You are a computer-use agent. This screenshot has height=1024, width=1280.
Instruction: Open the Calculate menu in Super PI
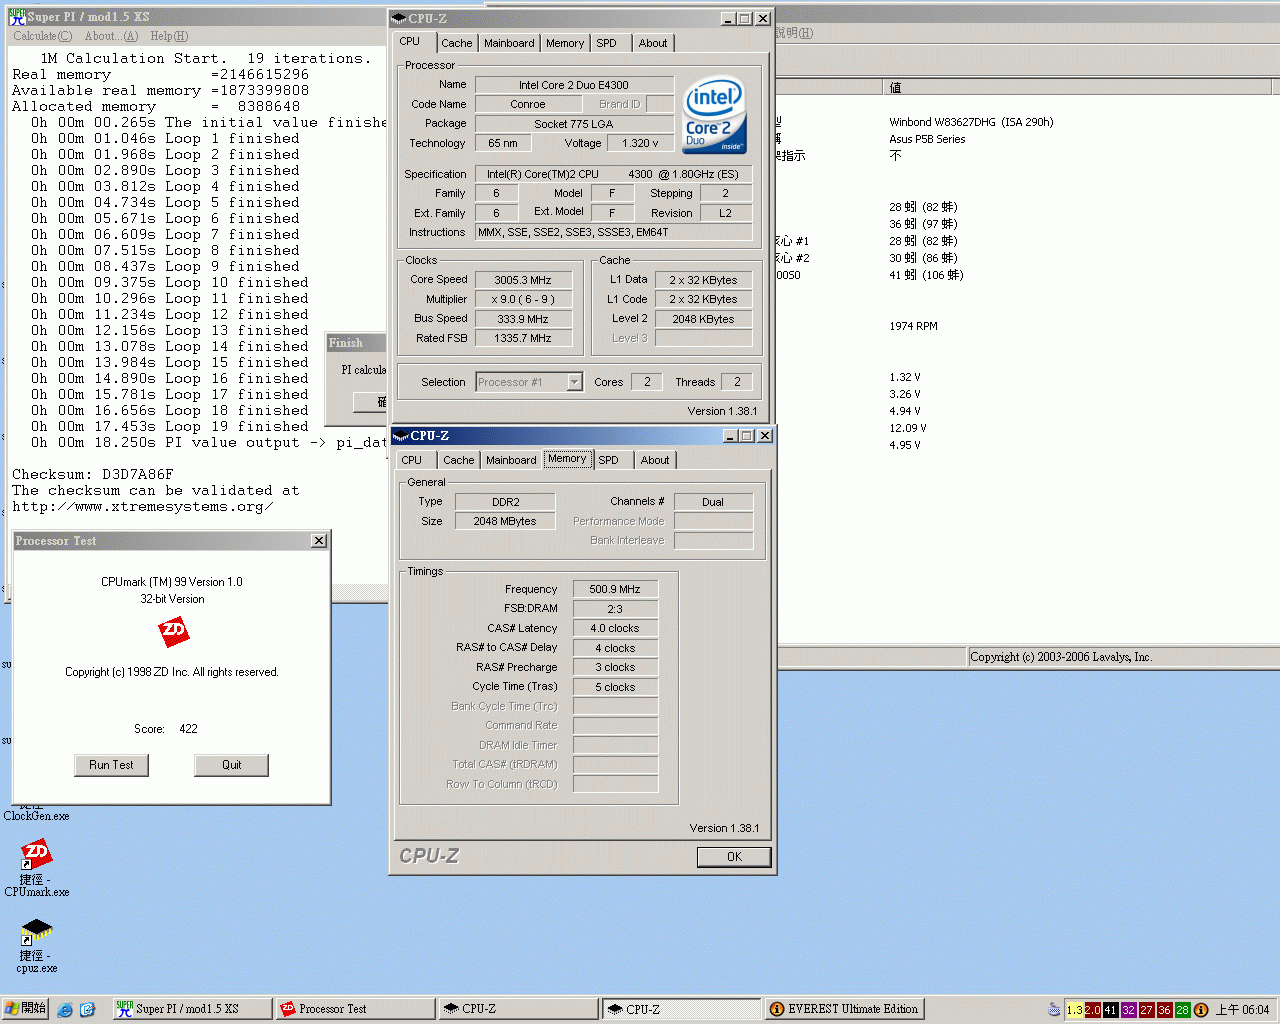pyautogui.click(x=42, y=36)
